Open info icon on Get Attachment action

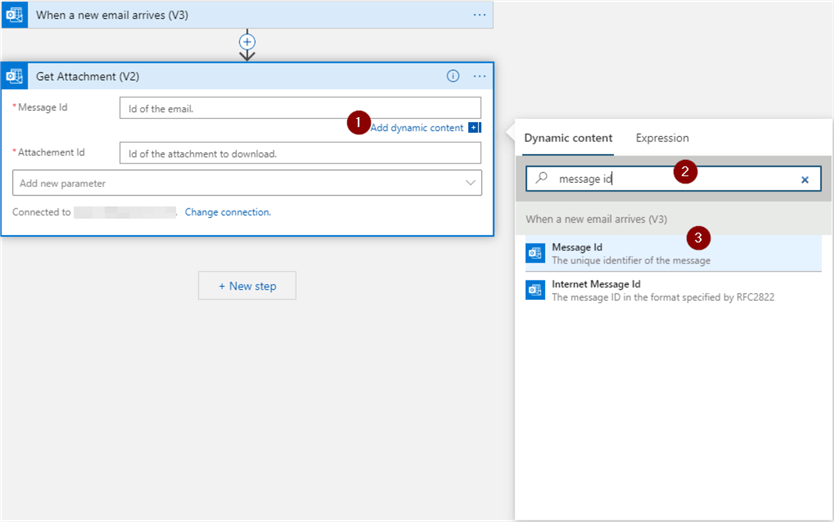tap(453, 76)
